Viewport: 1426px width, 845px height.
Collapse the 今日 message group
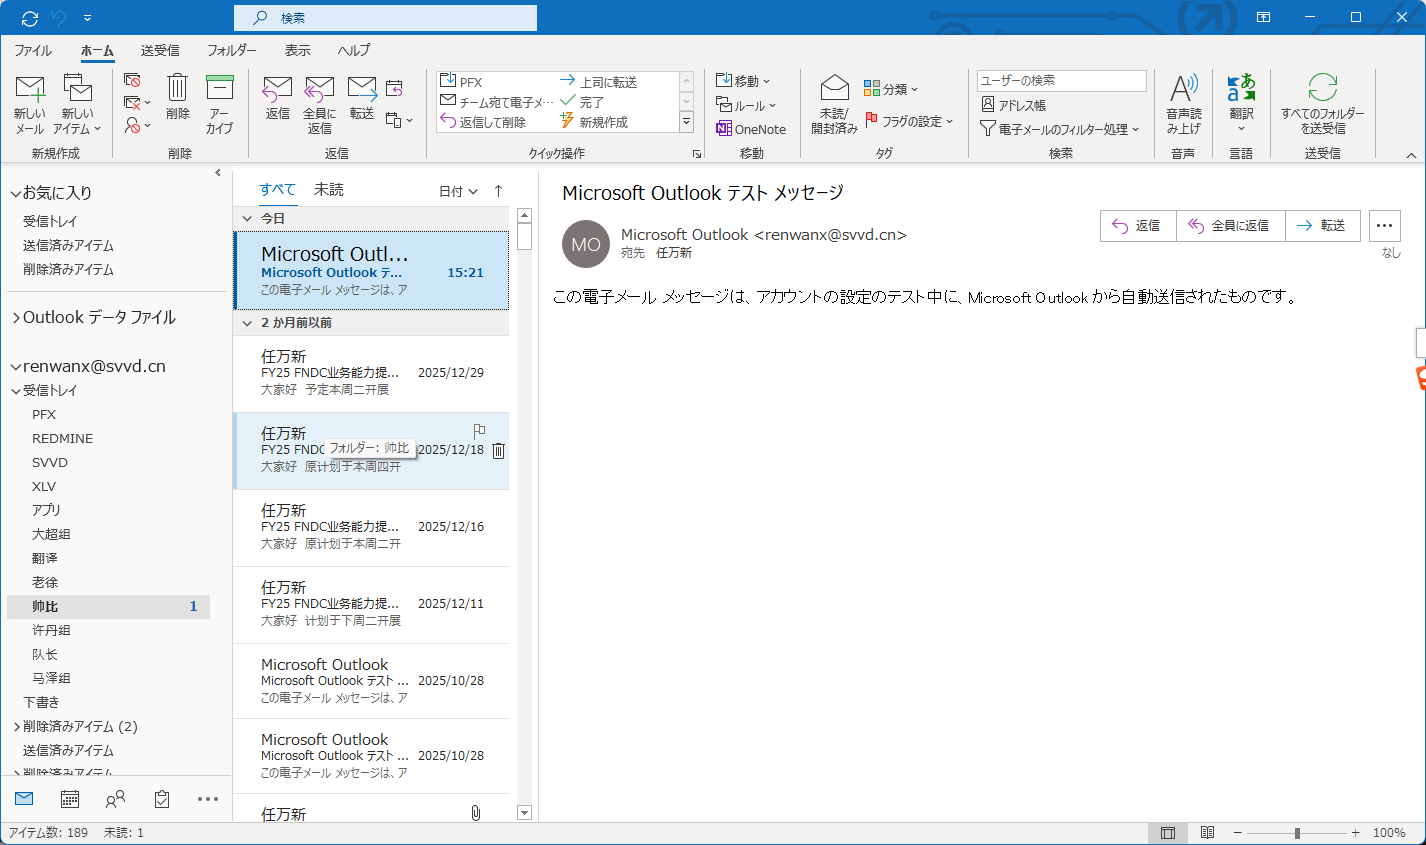pos(247,218)
